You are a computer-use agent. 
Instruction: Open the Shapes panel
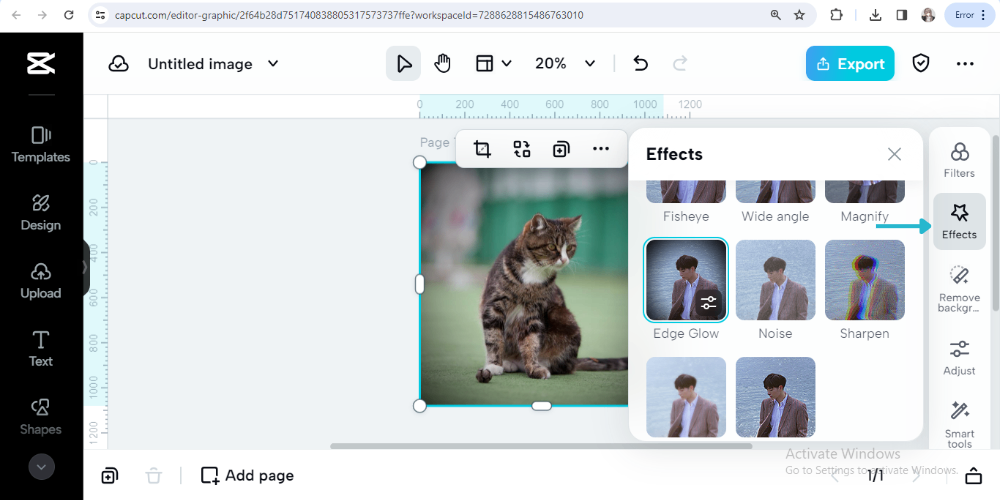click(41, 417)
